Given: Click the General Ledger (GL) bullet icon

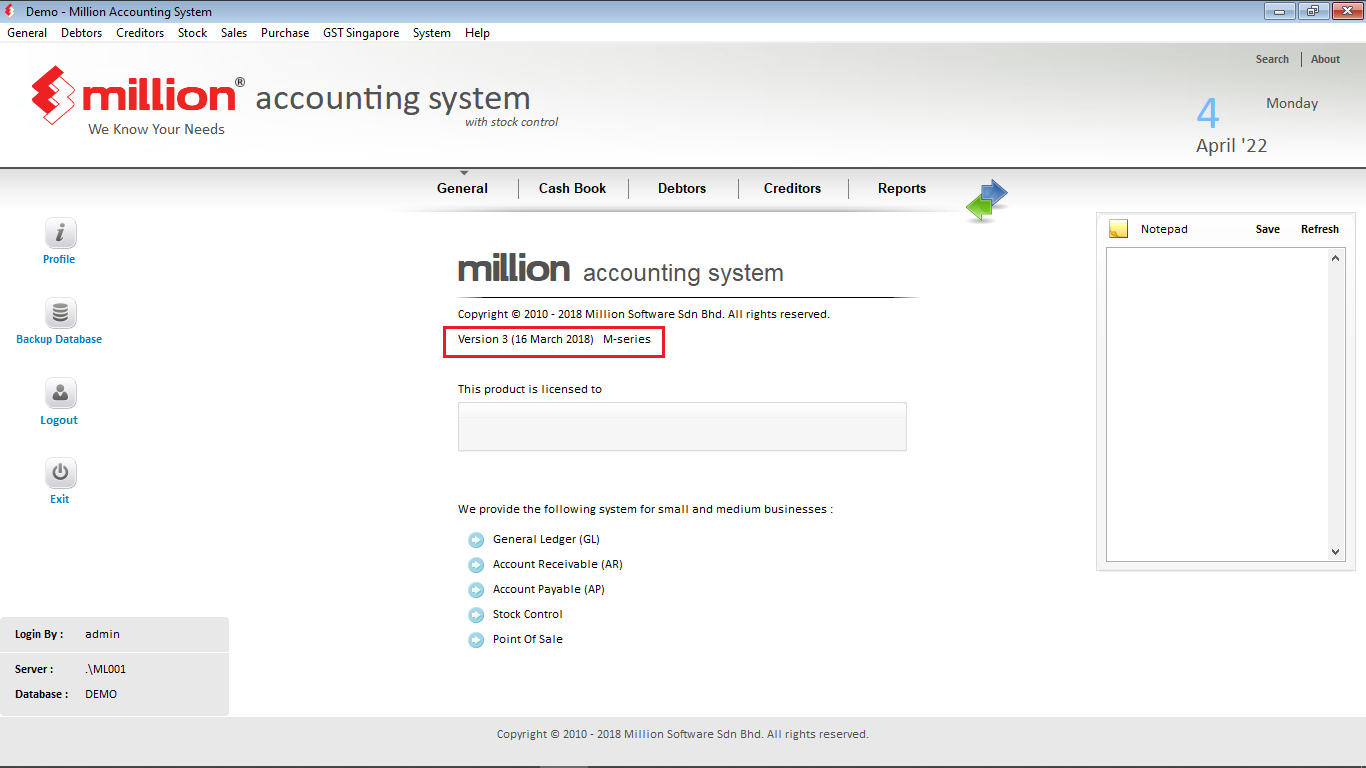Looking at the screenshot, I should (476, 540).
